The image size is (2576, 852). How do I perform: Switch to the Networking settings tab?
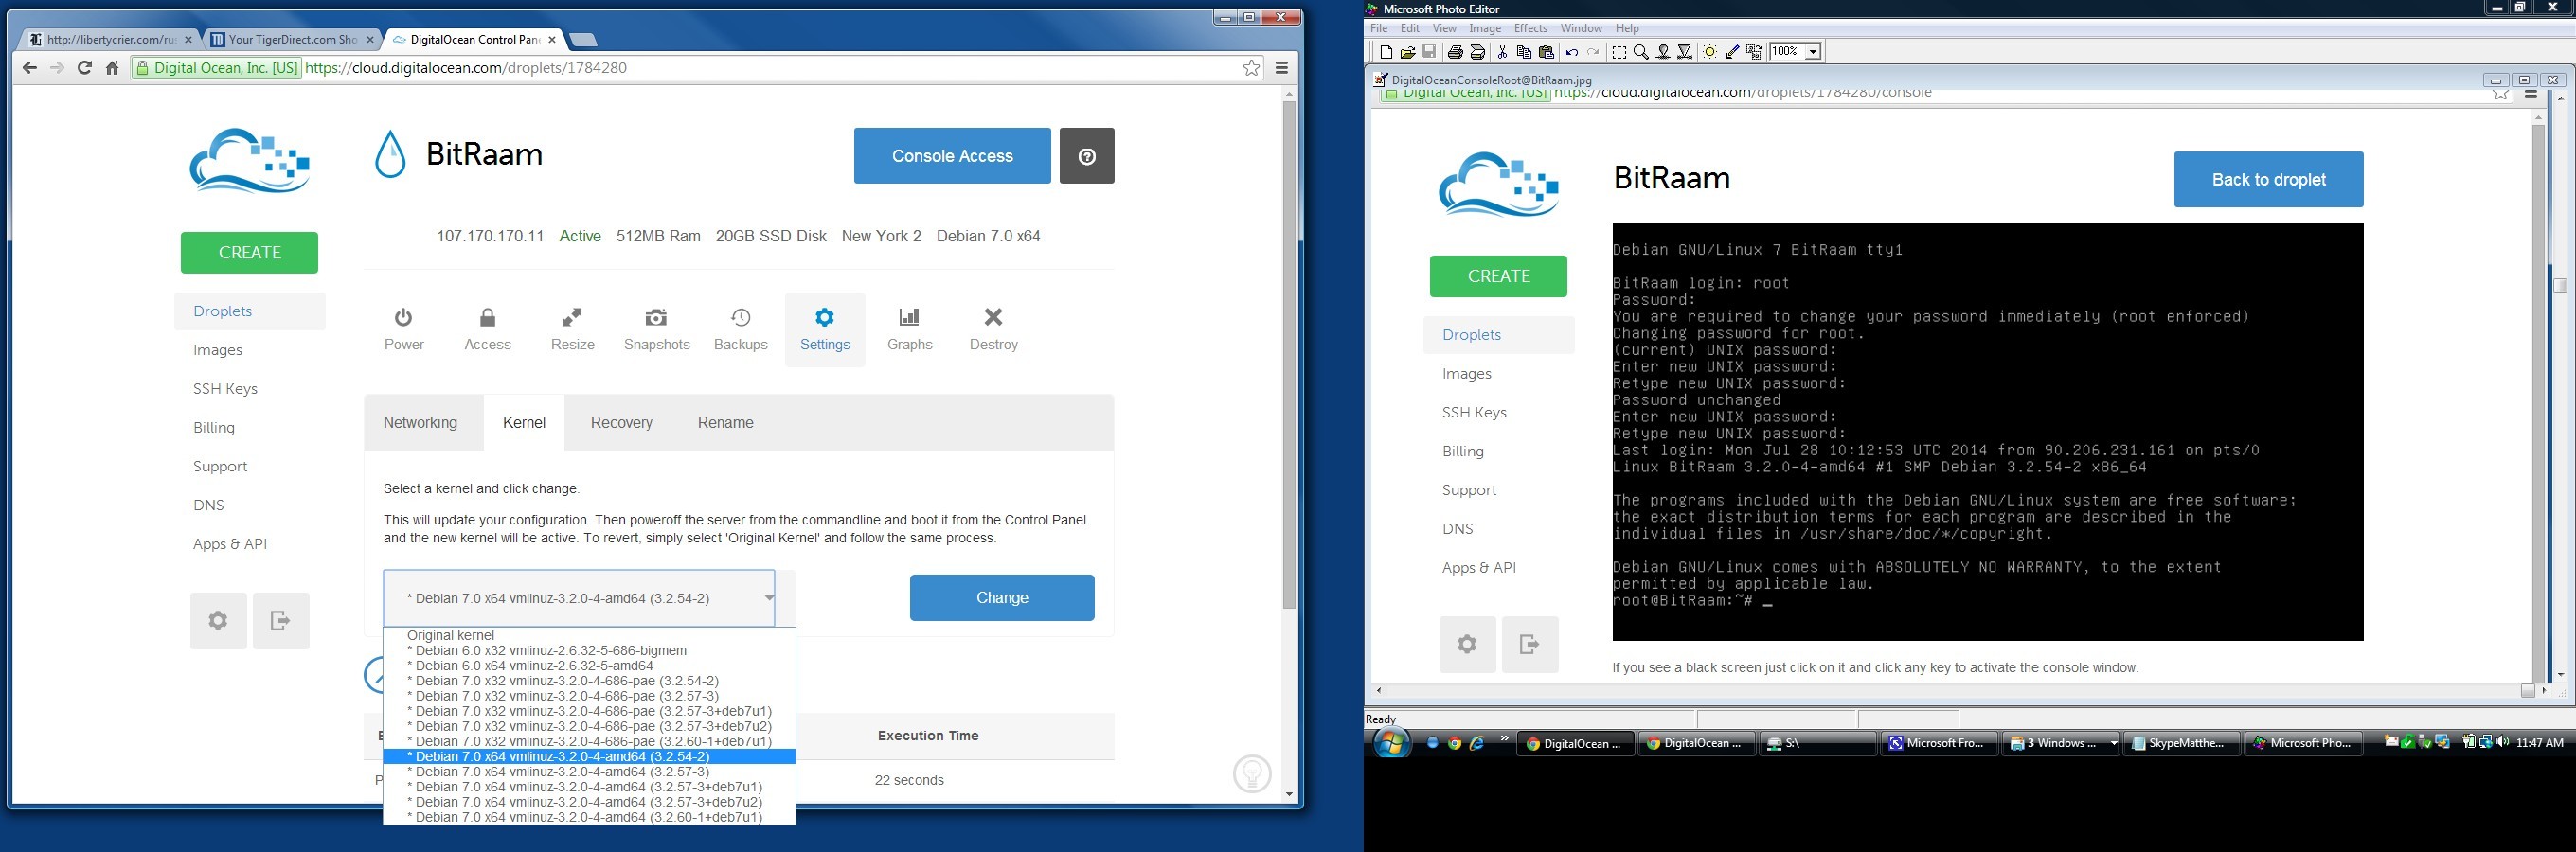tap(420, 423)
